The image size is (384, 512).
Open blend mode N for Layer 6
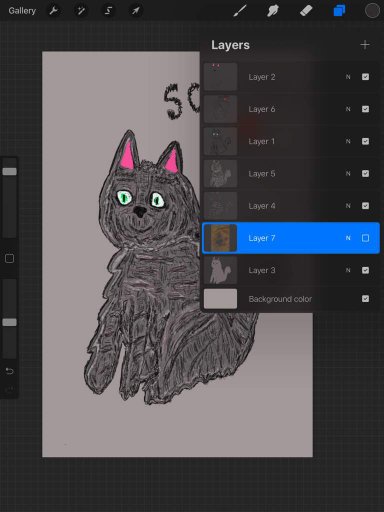(348, 109)
